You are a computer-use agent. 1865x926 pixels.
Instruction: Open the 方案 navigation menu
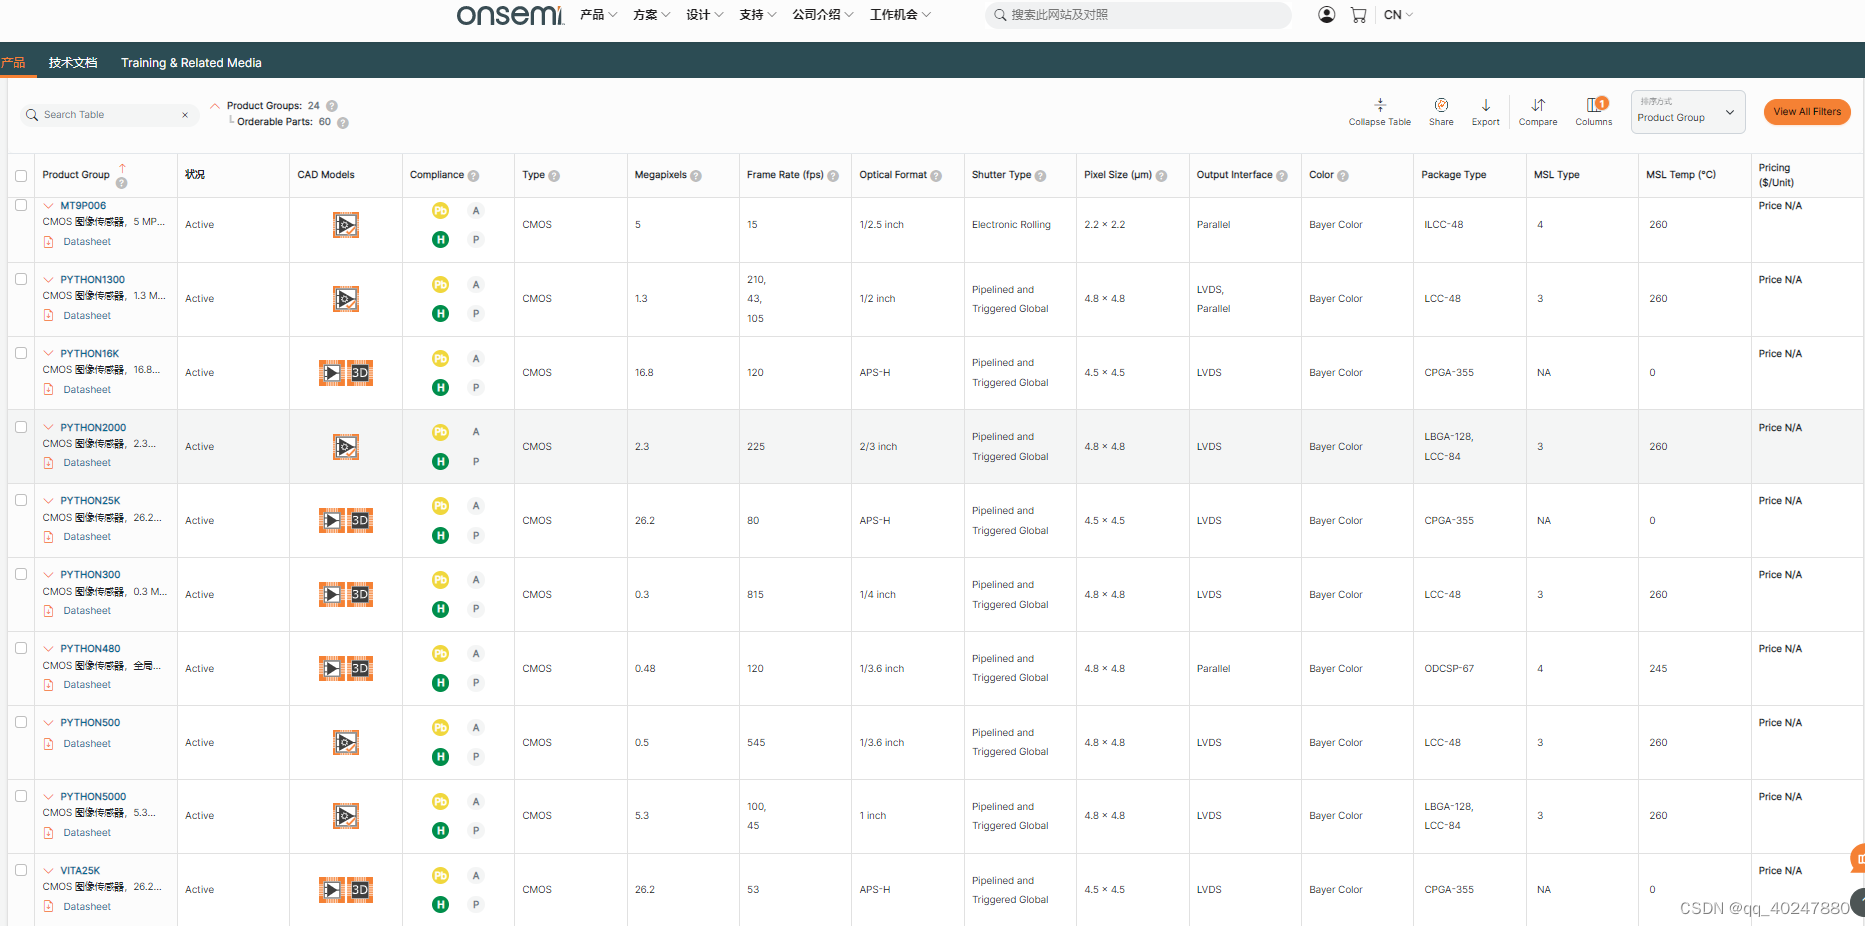pos(651,15)
